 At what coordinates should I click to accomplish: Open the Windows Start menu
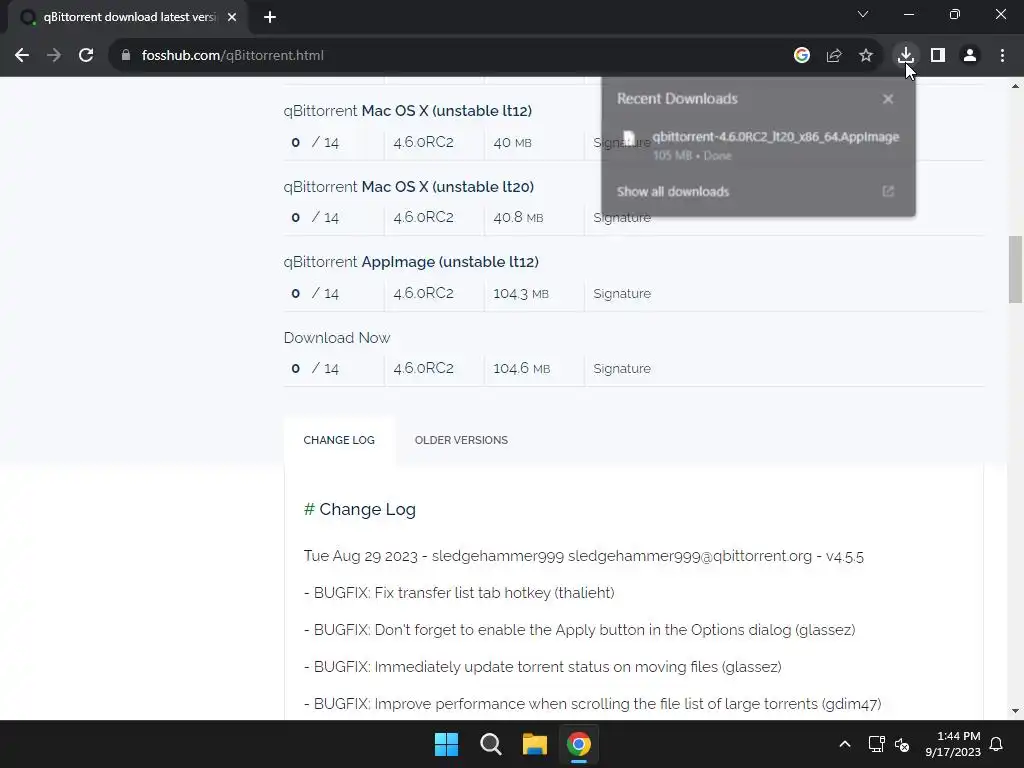(447, 744)
